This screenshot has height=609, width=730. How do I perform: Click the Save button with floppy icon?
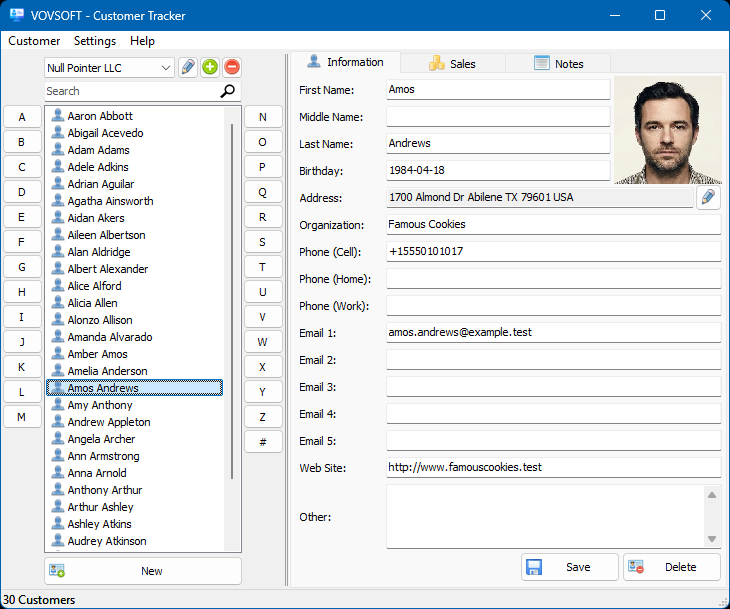point(568,567)
